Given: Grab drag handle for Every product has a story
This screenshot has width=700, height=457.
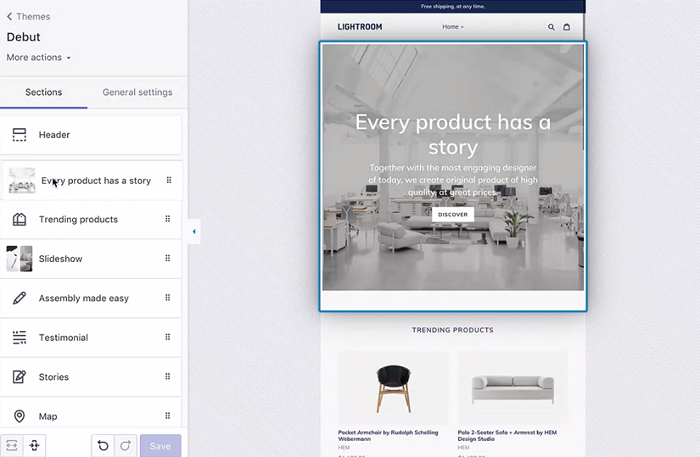Looking at the screenshot, I should pos(169,180).
